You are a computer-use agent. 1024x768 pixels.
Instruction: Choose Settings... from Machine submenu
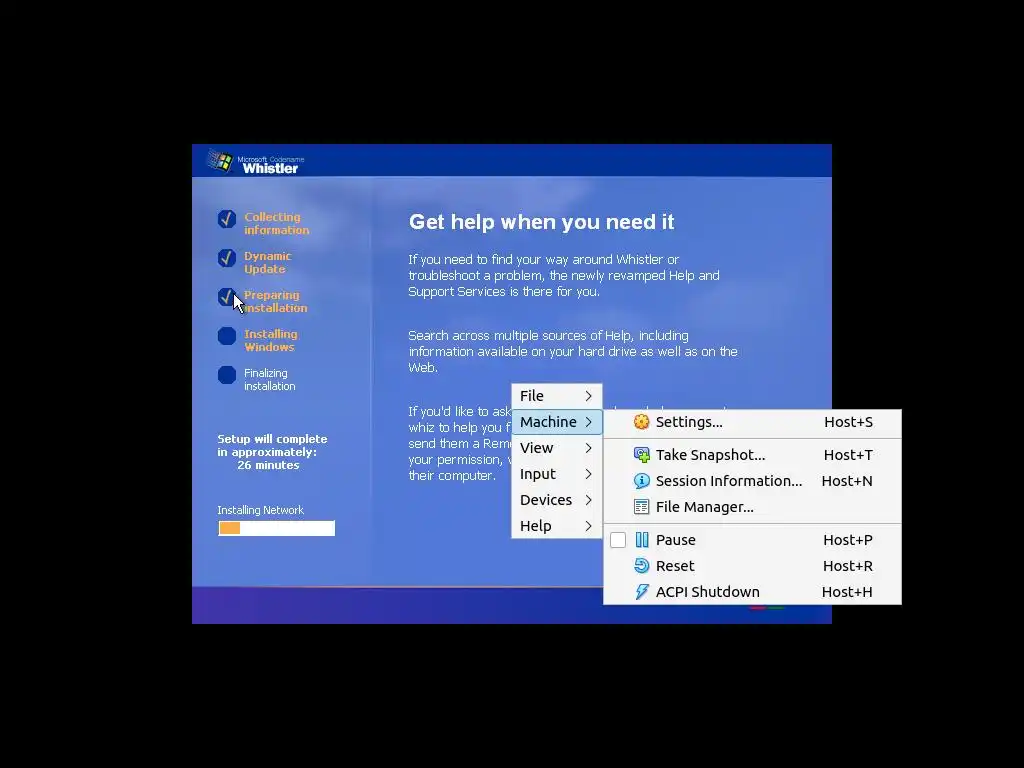tap(752, 422)
